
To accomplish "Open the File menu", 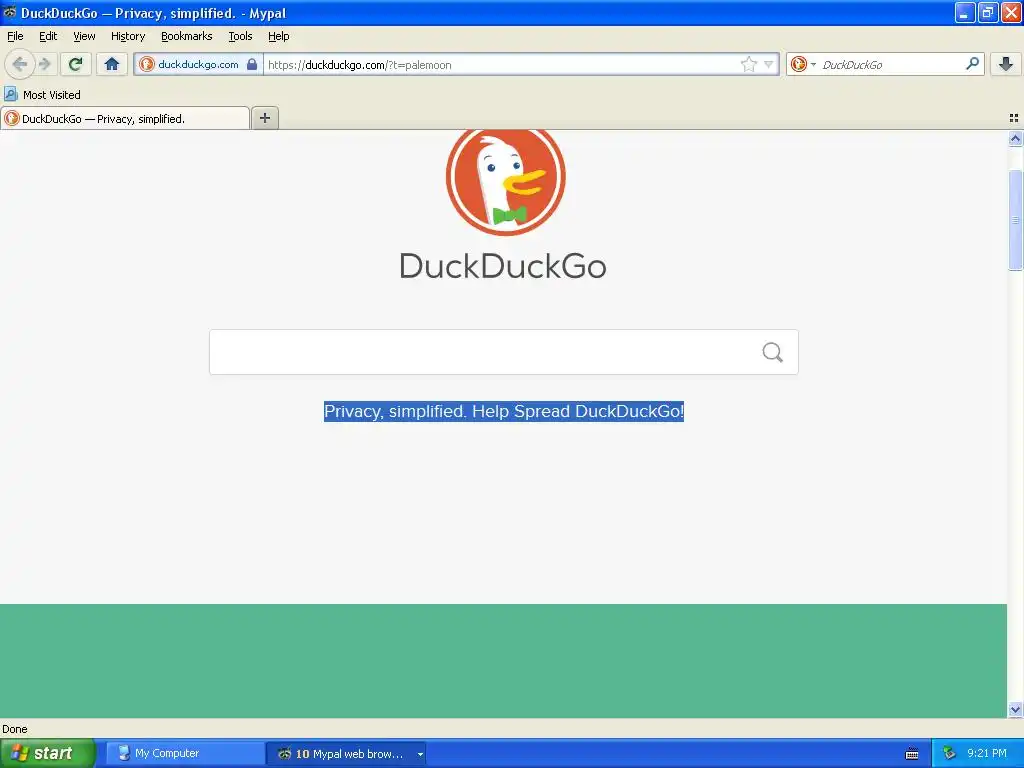I will pyautogui.click(x=15, y=36).
